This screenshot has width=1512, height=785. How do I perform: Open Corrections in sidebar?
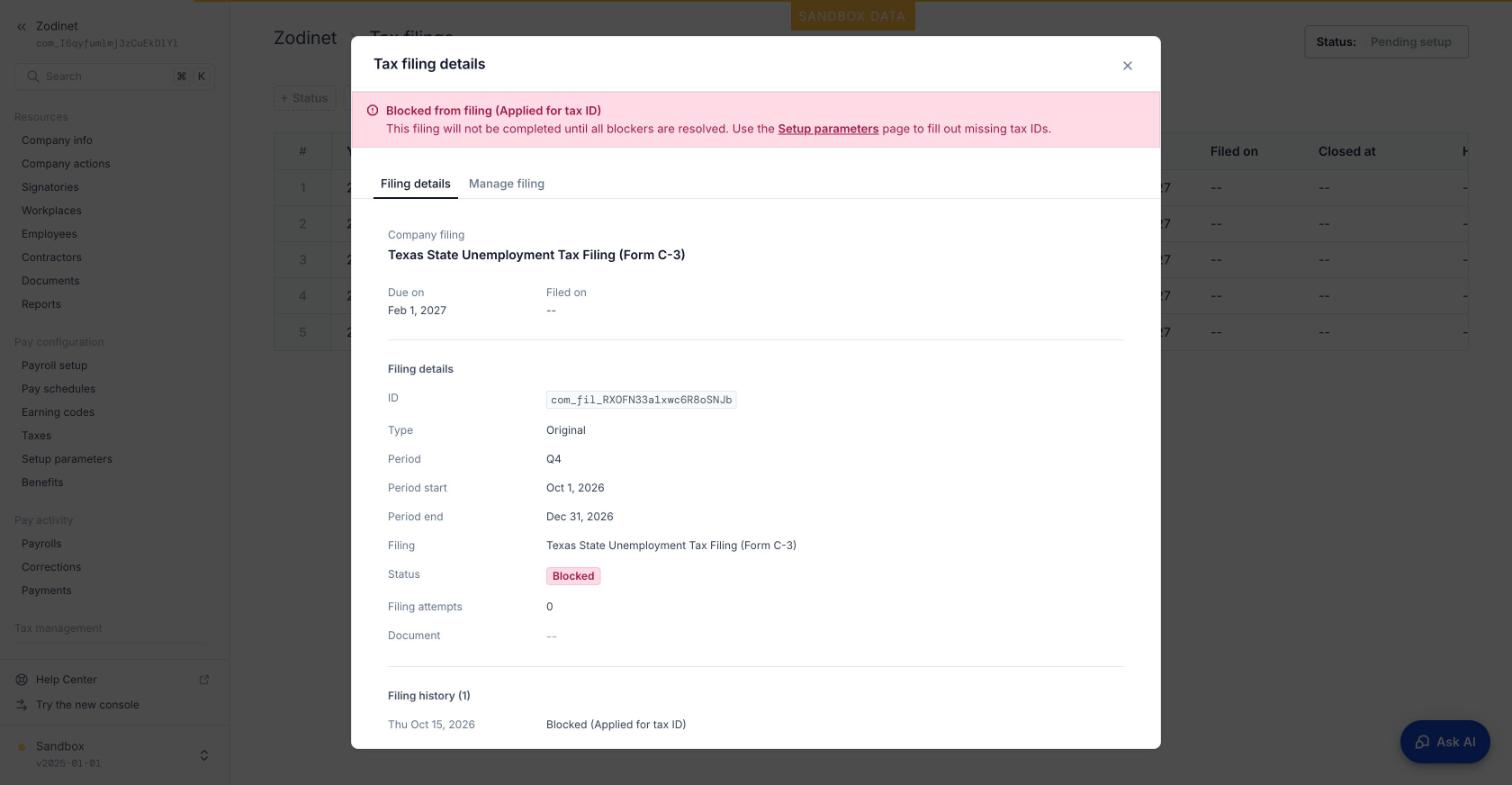pyautogui.click(x=51, y=567)
